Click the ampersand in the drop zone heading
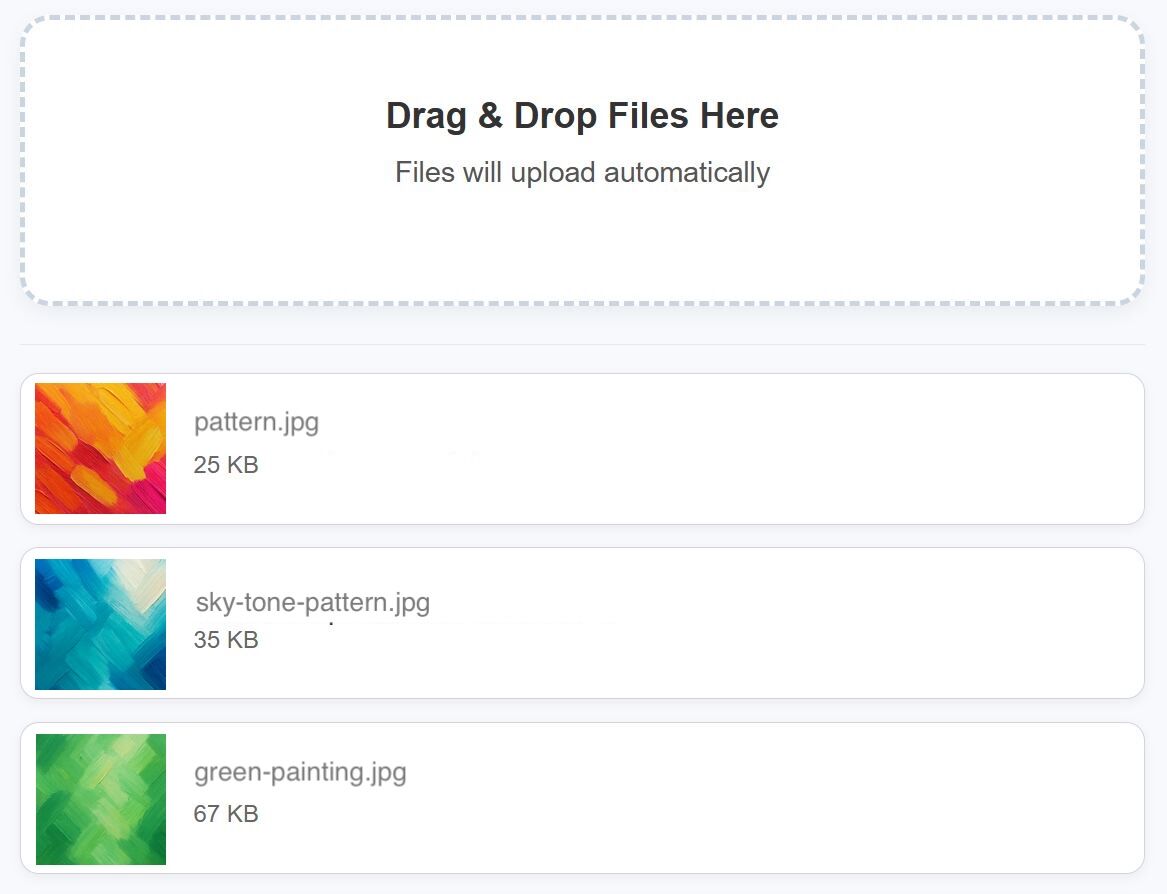Screen dimensions: 1167x894 [490, 116]
